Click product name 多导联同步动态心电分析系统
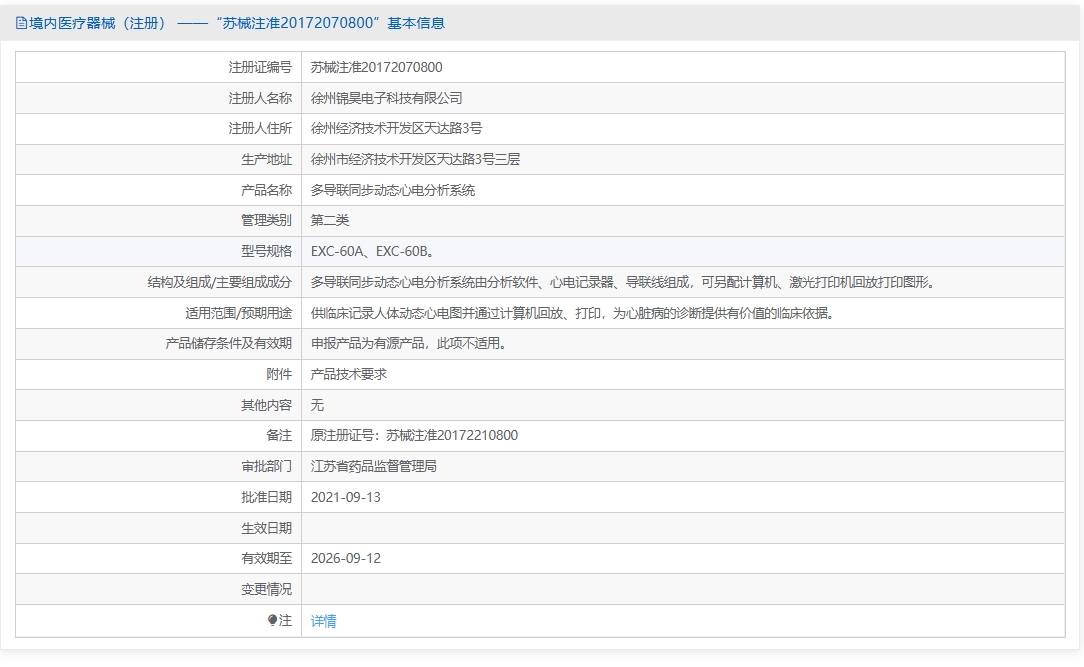Screen dimensions: 1084x667 click(393, 190)
